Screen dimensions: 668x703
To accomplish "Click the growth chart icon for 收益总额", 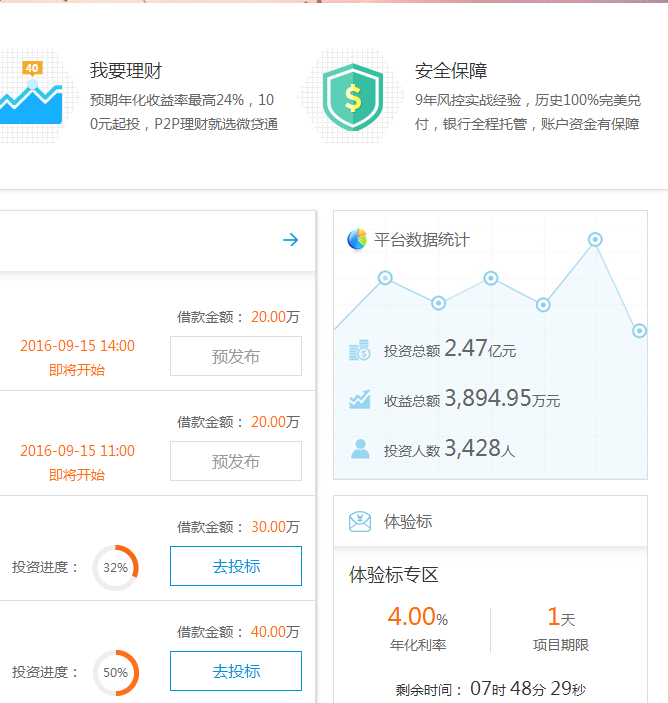I will click(360, 400).
